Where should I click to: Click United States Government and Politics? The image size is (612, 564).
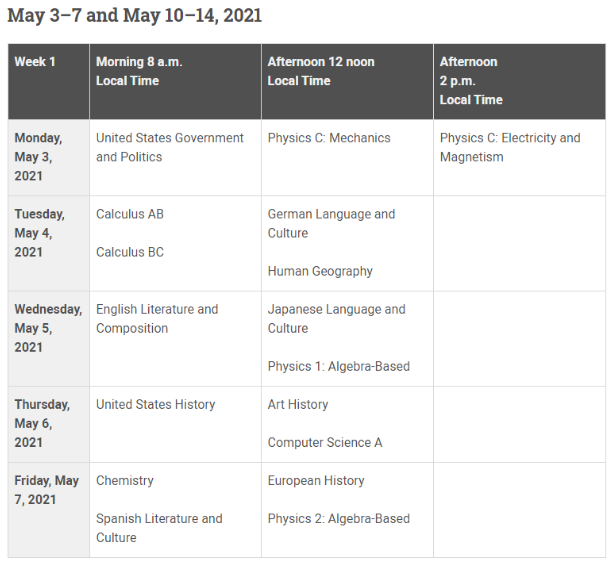[170, 147]
